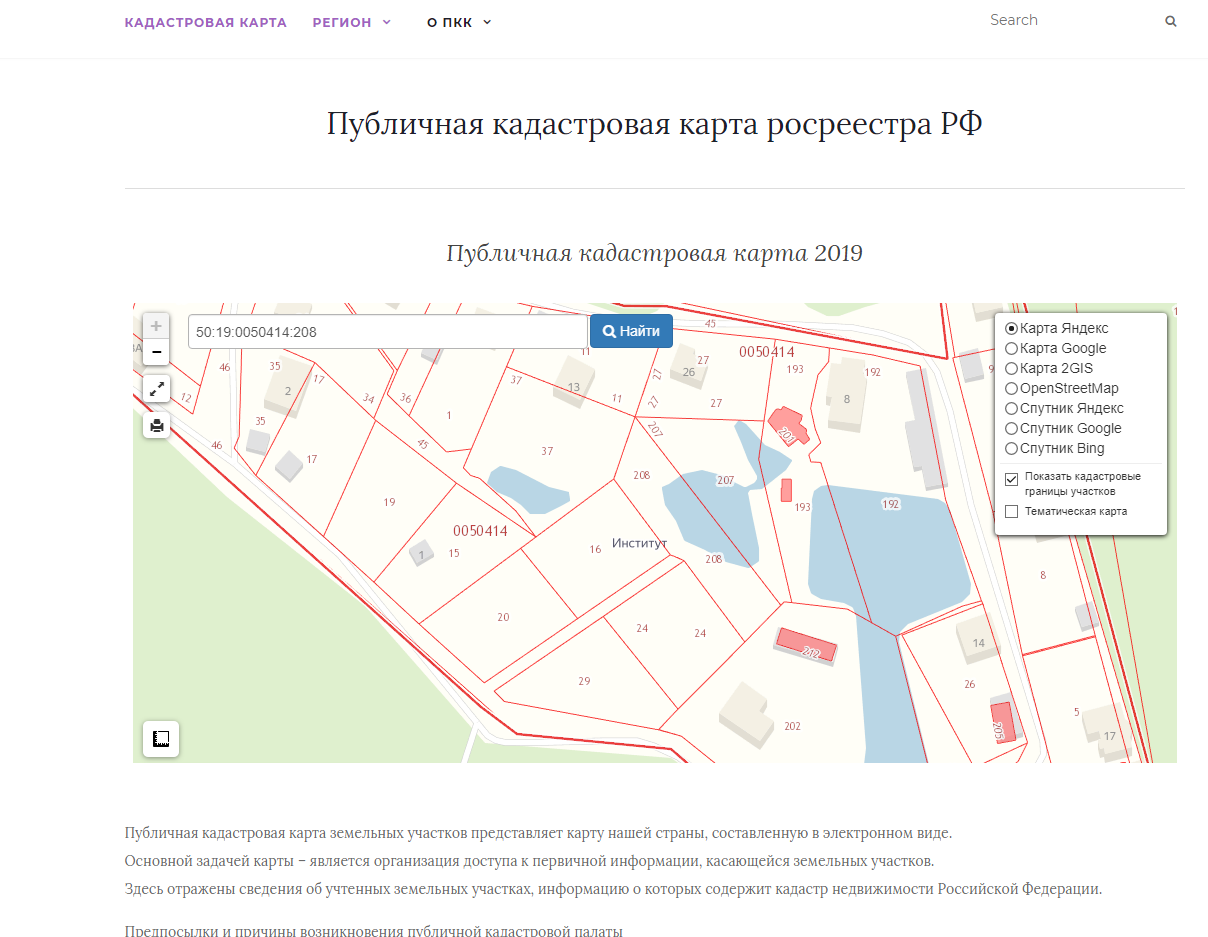Screen dimensions: 1208x937
Task: Choose OpenStreetMap base layer
Action: (1011, 388)
